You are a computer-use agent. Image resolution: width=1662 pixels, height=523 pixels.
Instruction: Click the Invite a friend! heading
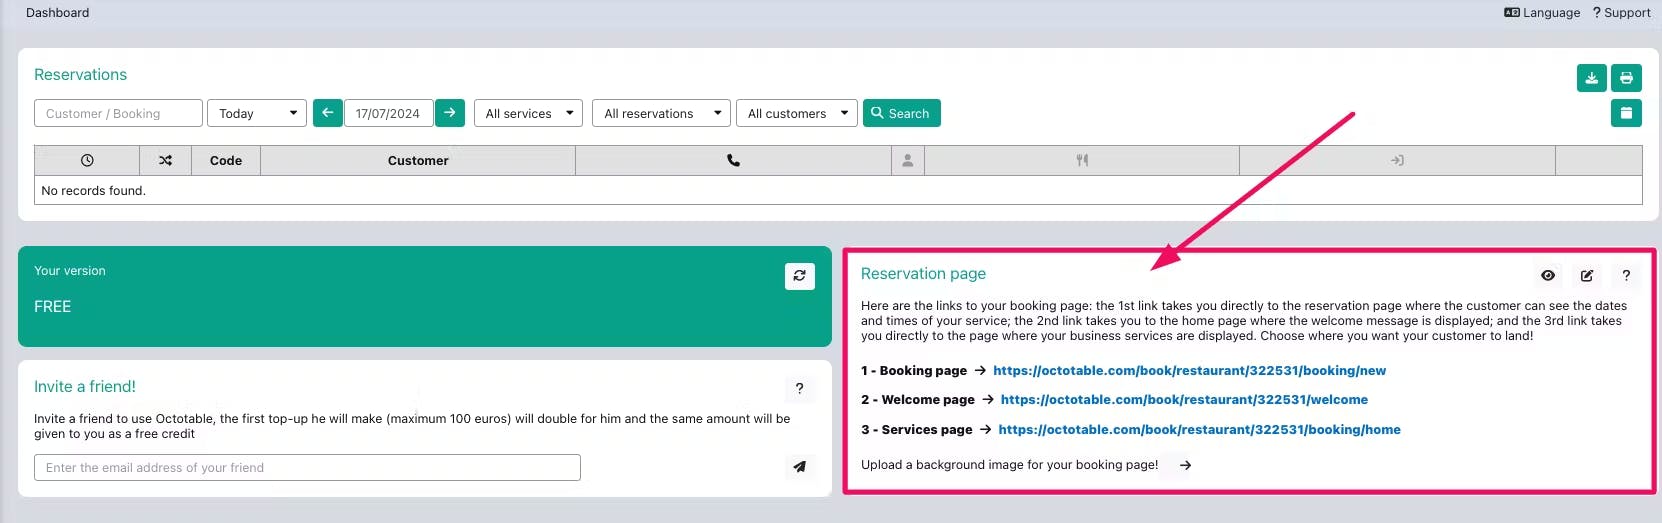pyautogui.click(x=85, y=387)
